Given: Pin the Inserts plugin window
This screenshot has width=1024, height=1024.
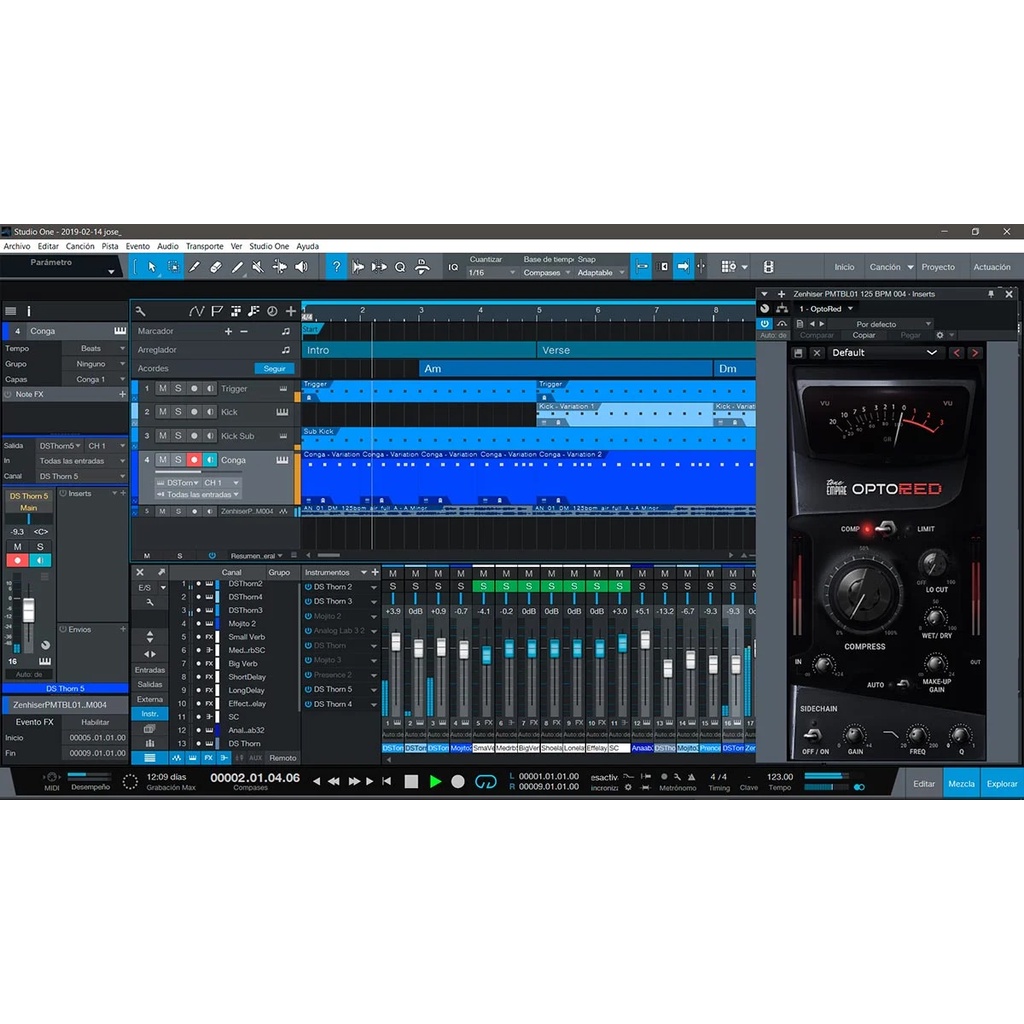Looking at the screenshot, I should tap(991, 294).
